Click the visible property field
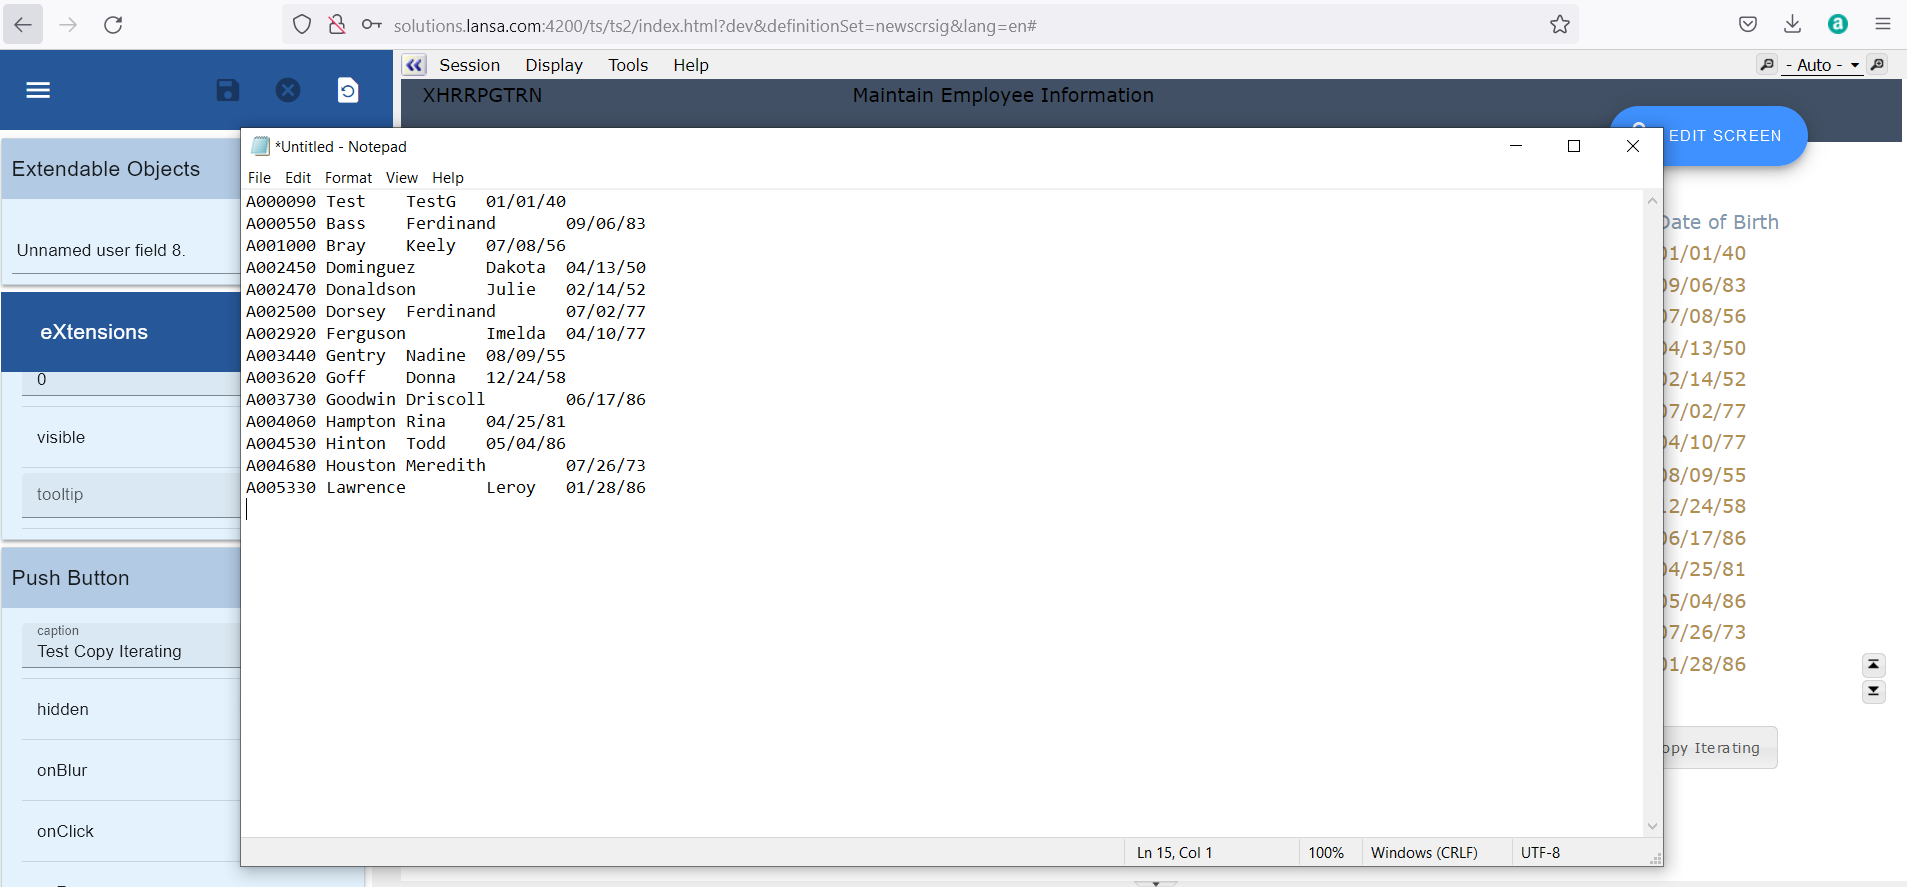Image resolution: width=1907 pixels, height=887 pixels. point(131,437)
